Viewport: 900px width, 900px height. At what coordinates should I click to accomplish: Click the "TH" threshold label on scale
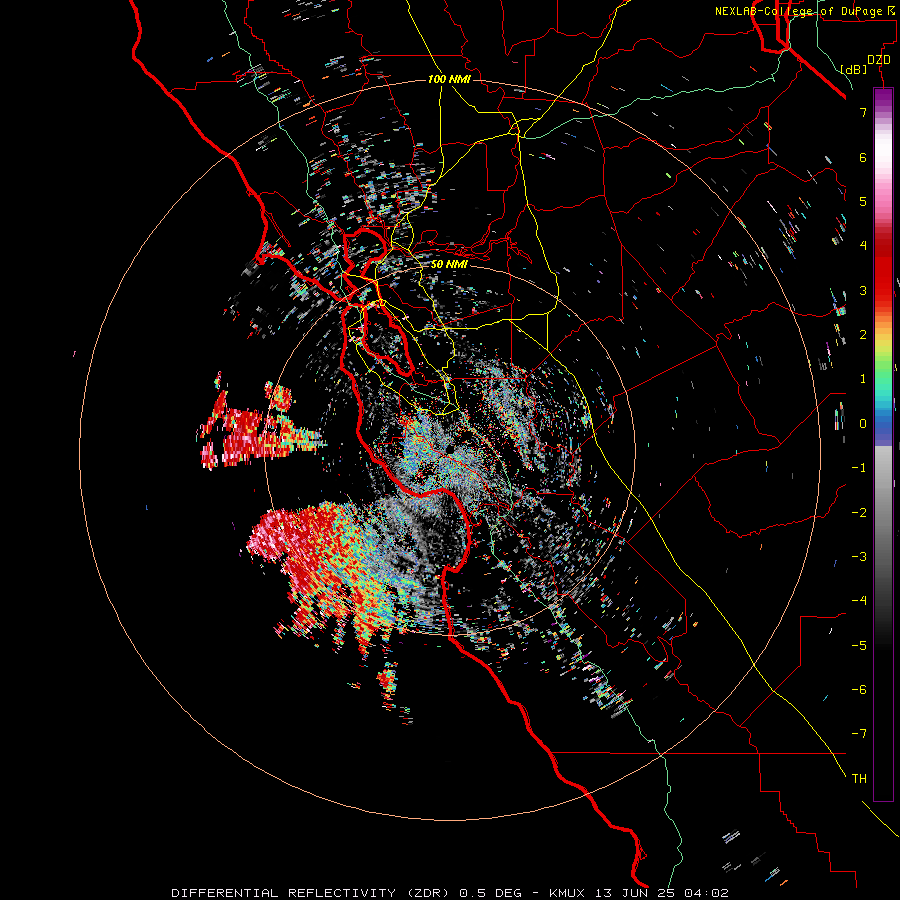[x=859, y=779]
